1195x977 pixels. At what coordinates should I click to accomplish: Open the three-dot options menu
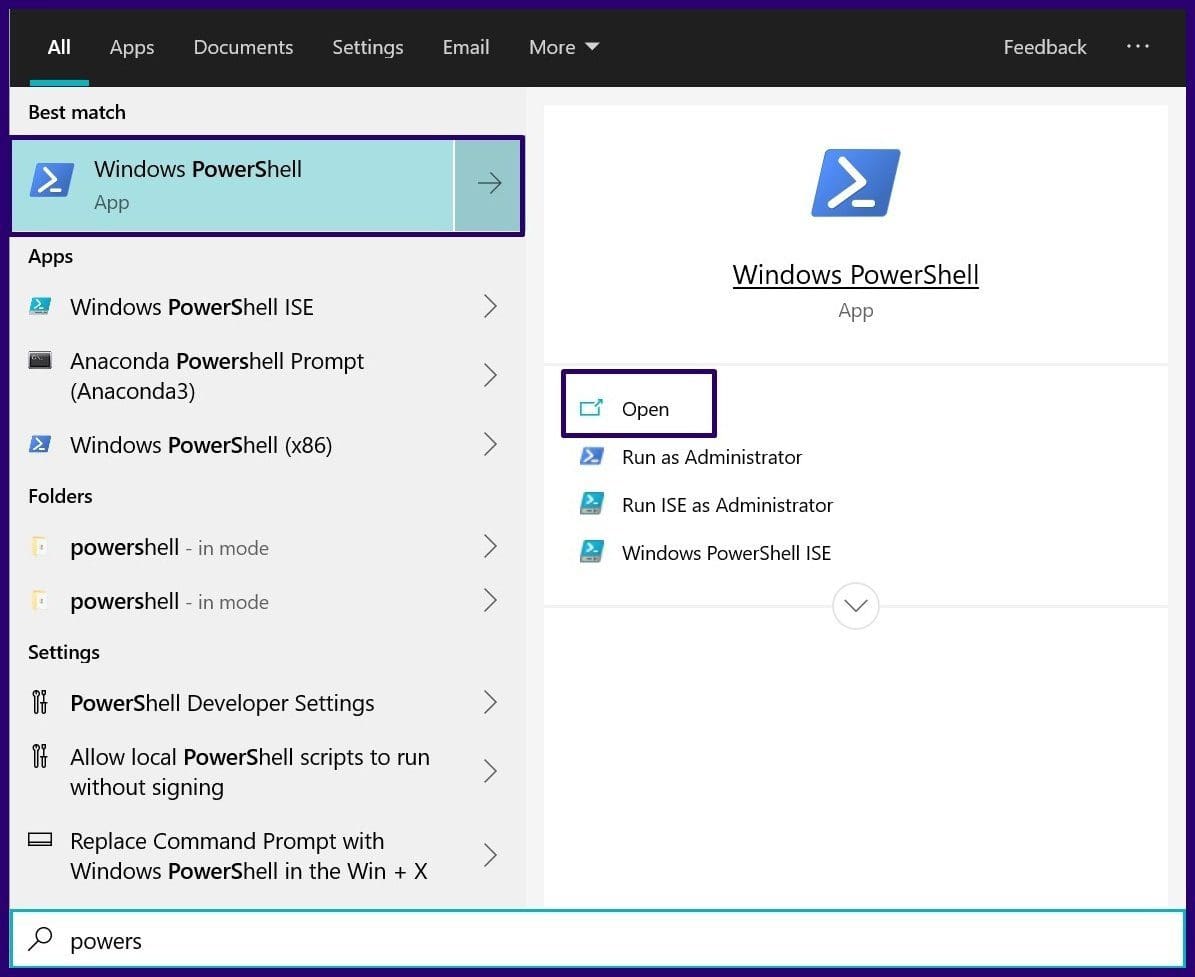coord(1137,46)
